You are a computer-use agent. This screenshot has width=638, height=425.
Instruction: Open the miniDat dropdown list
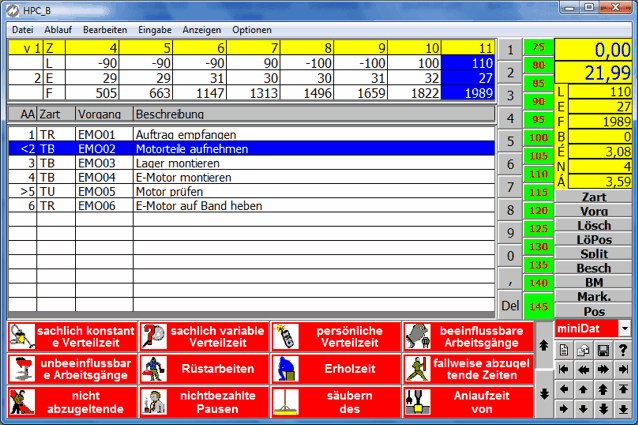(624, 328)
